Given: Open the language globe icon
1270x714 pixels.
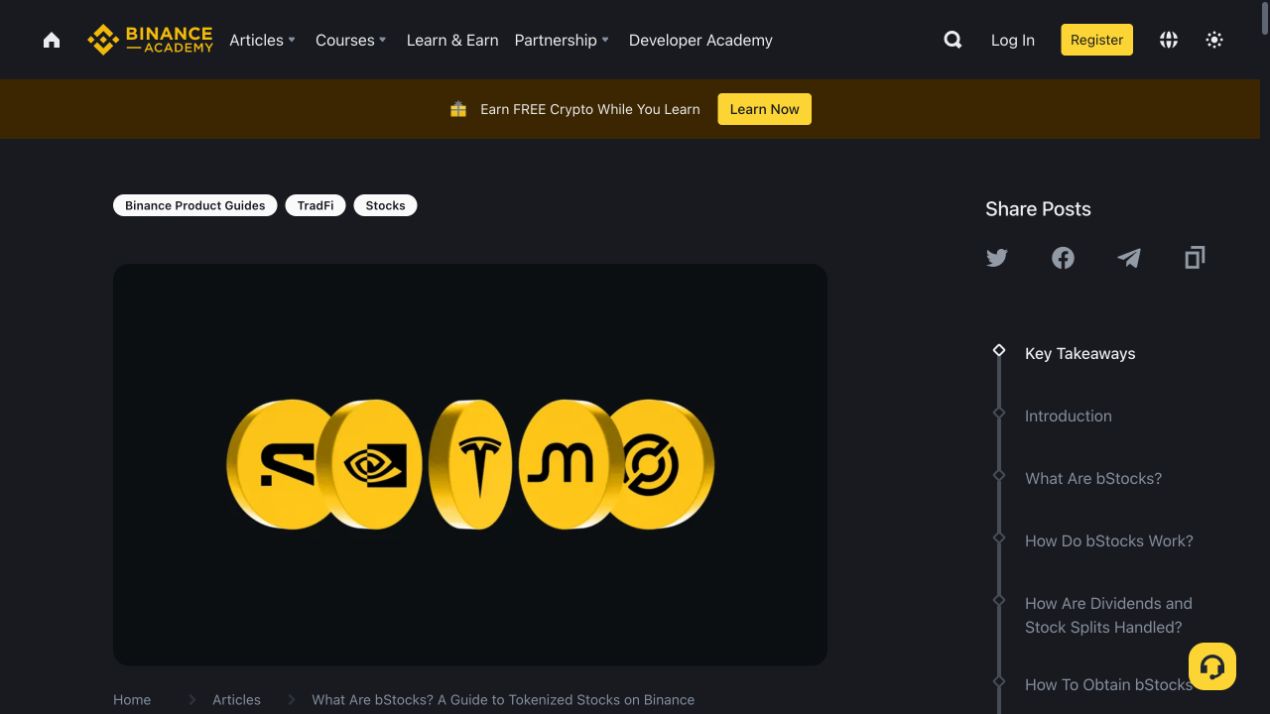Looking at the screenshot, I should click(1168, 40).
